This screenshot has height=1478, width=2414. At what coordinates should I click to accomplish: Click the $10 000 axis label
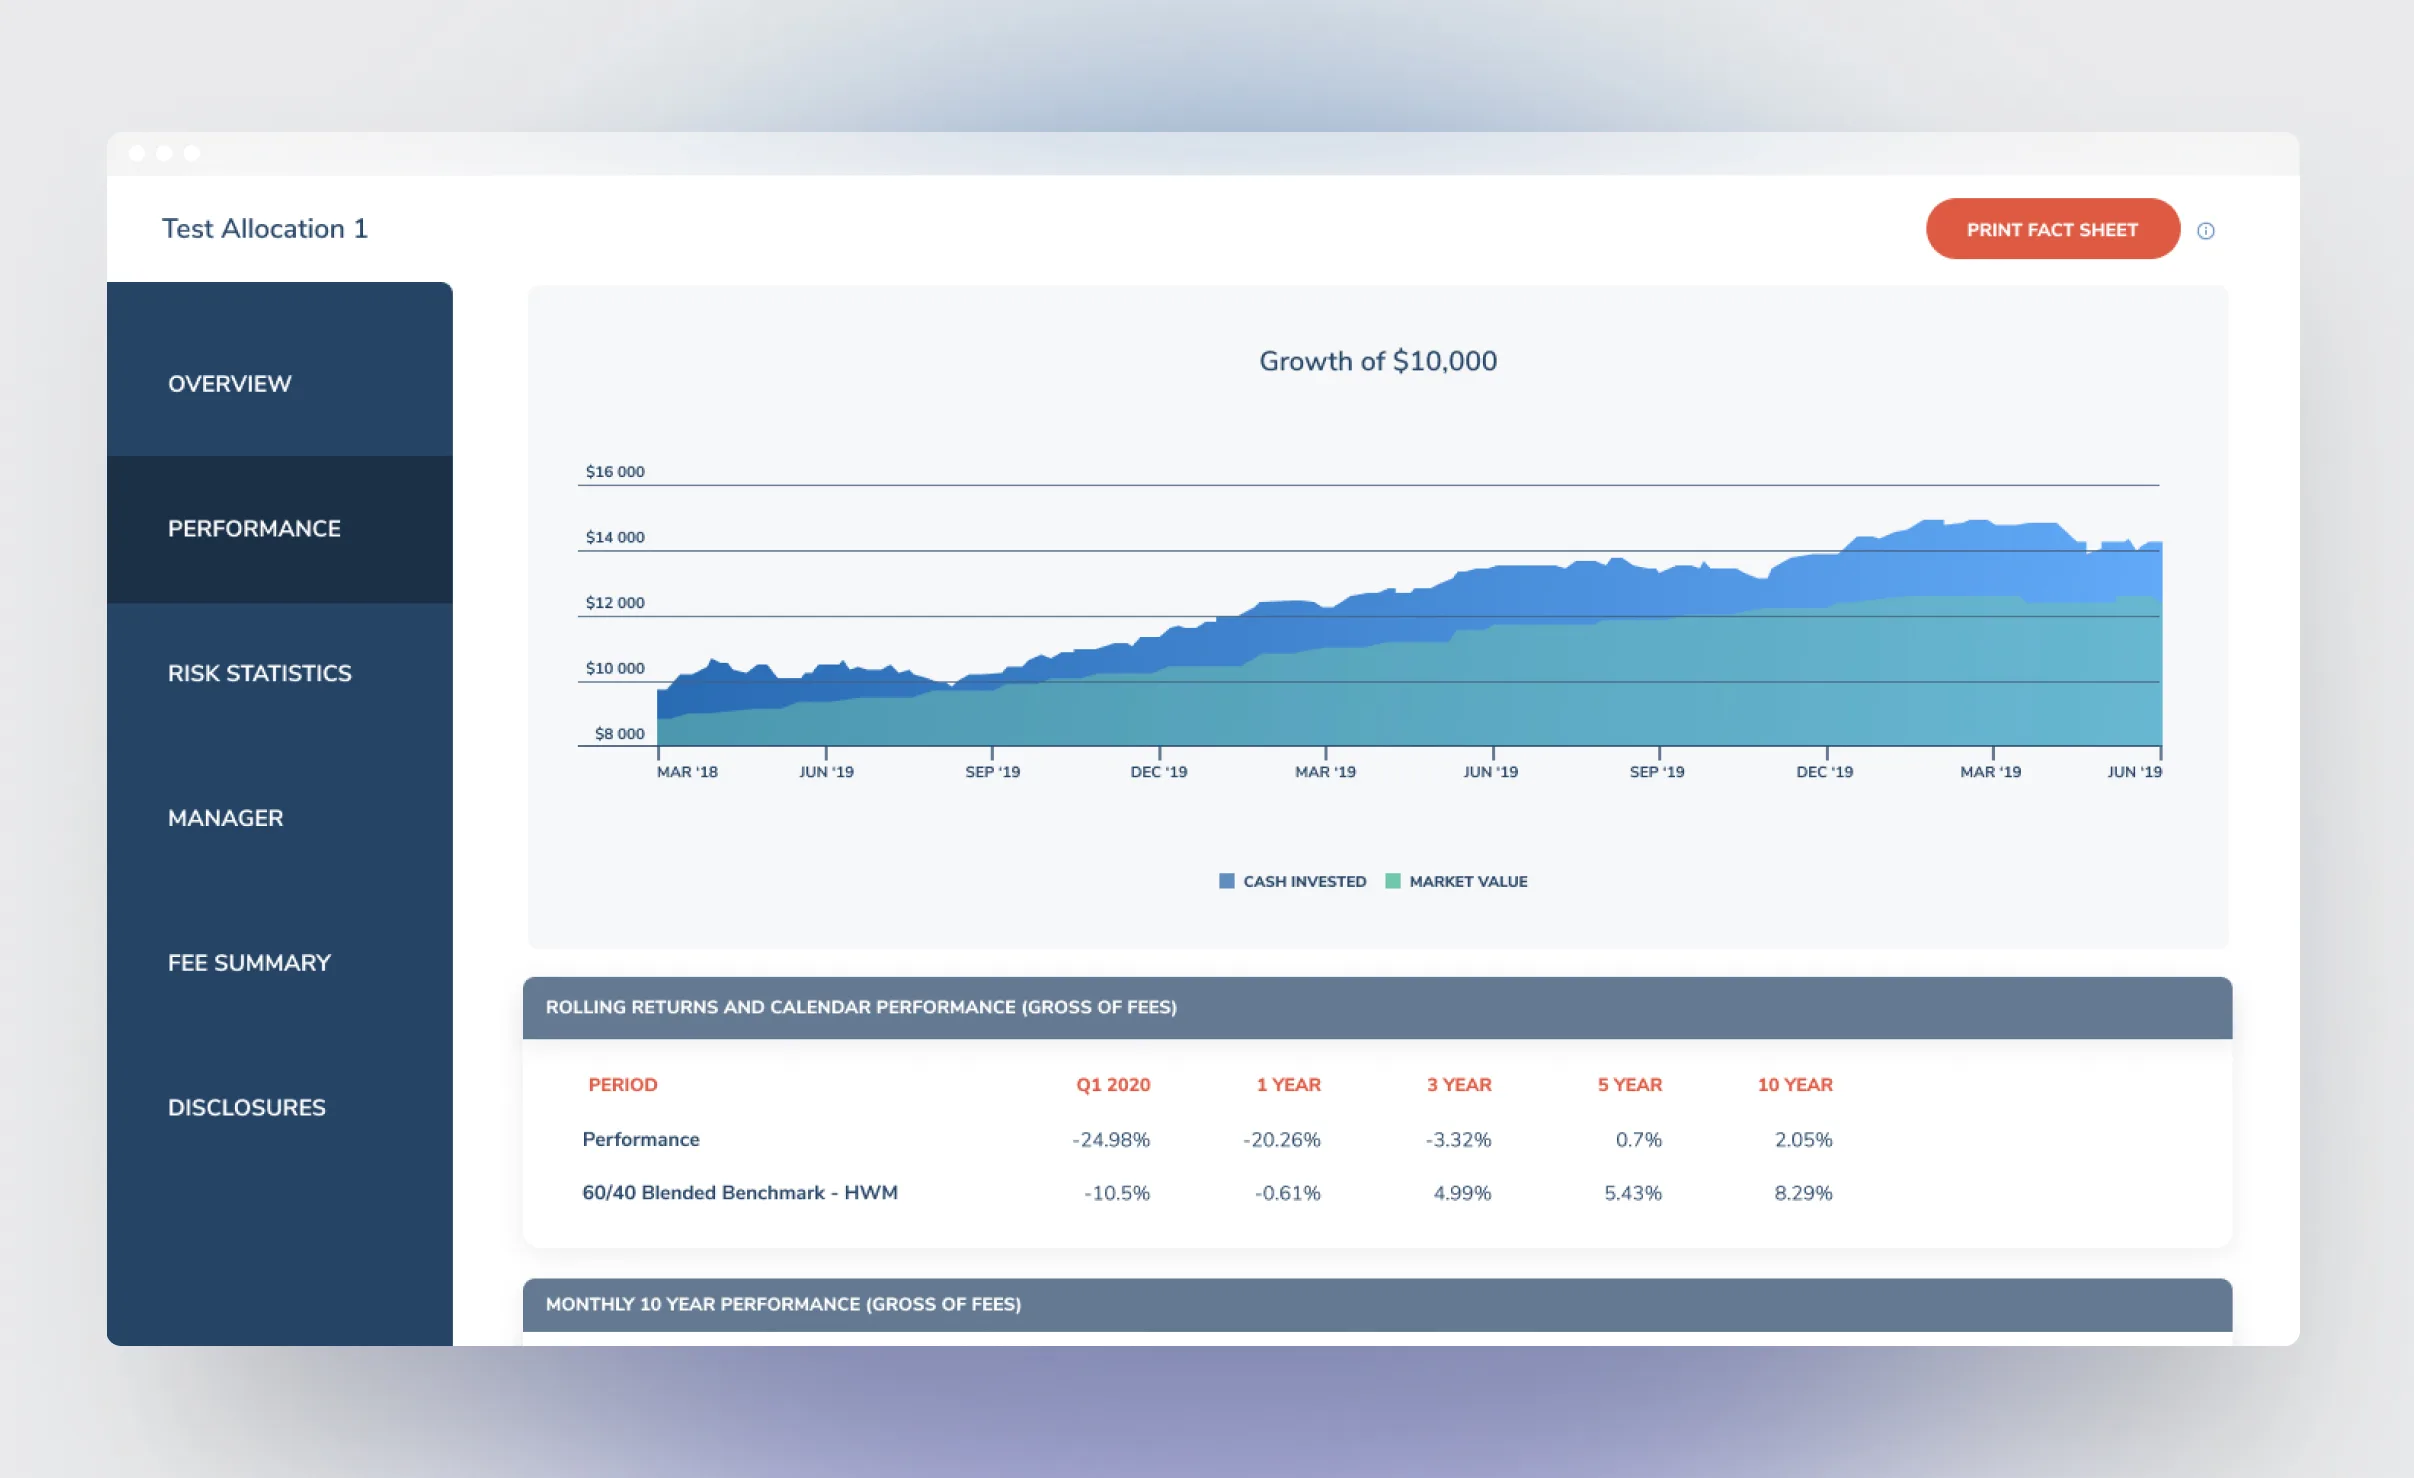[615, 668]
